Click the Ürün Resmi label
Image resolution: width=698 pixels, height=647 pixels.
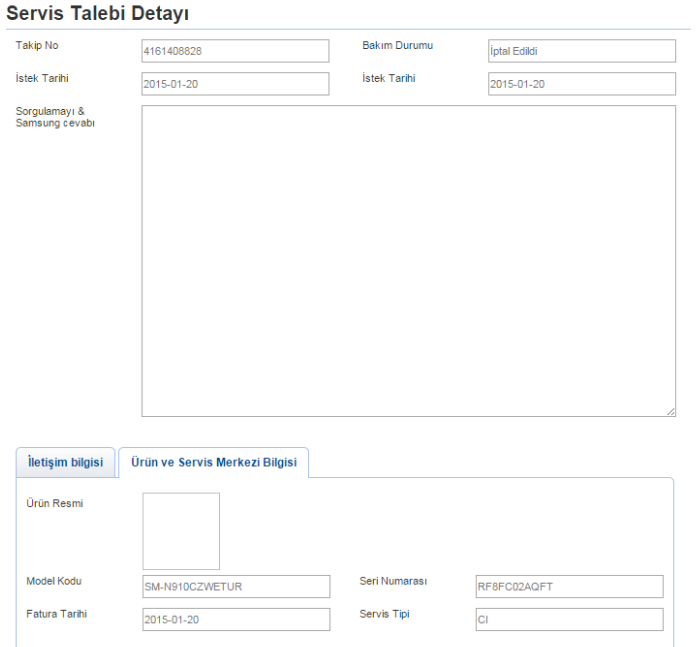pos(54,503)
